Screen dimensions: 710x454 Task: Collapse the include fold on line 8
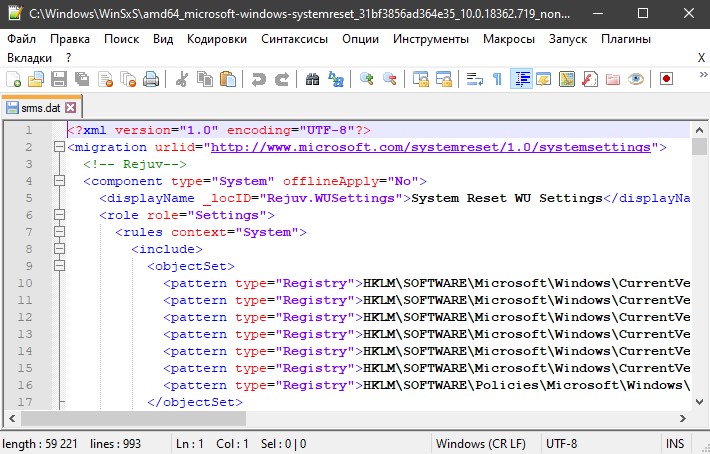point(59,249)
